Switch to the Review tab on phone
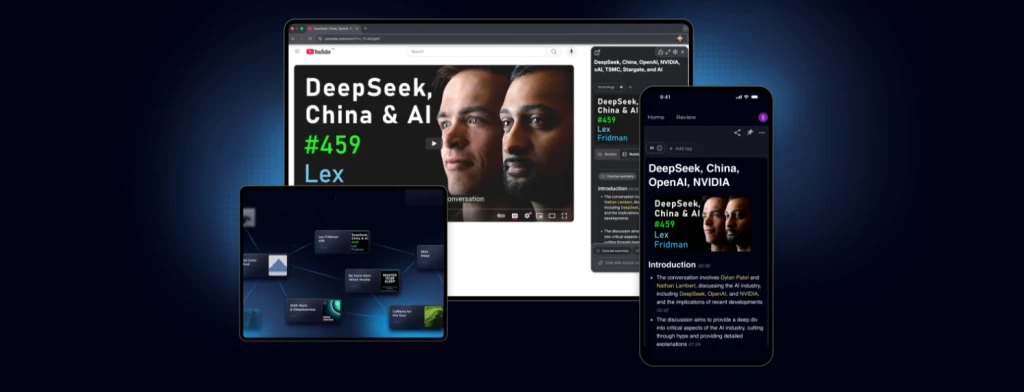This screenshot has height=392, width=1024. [686, 117]
